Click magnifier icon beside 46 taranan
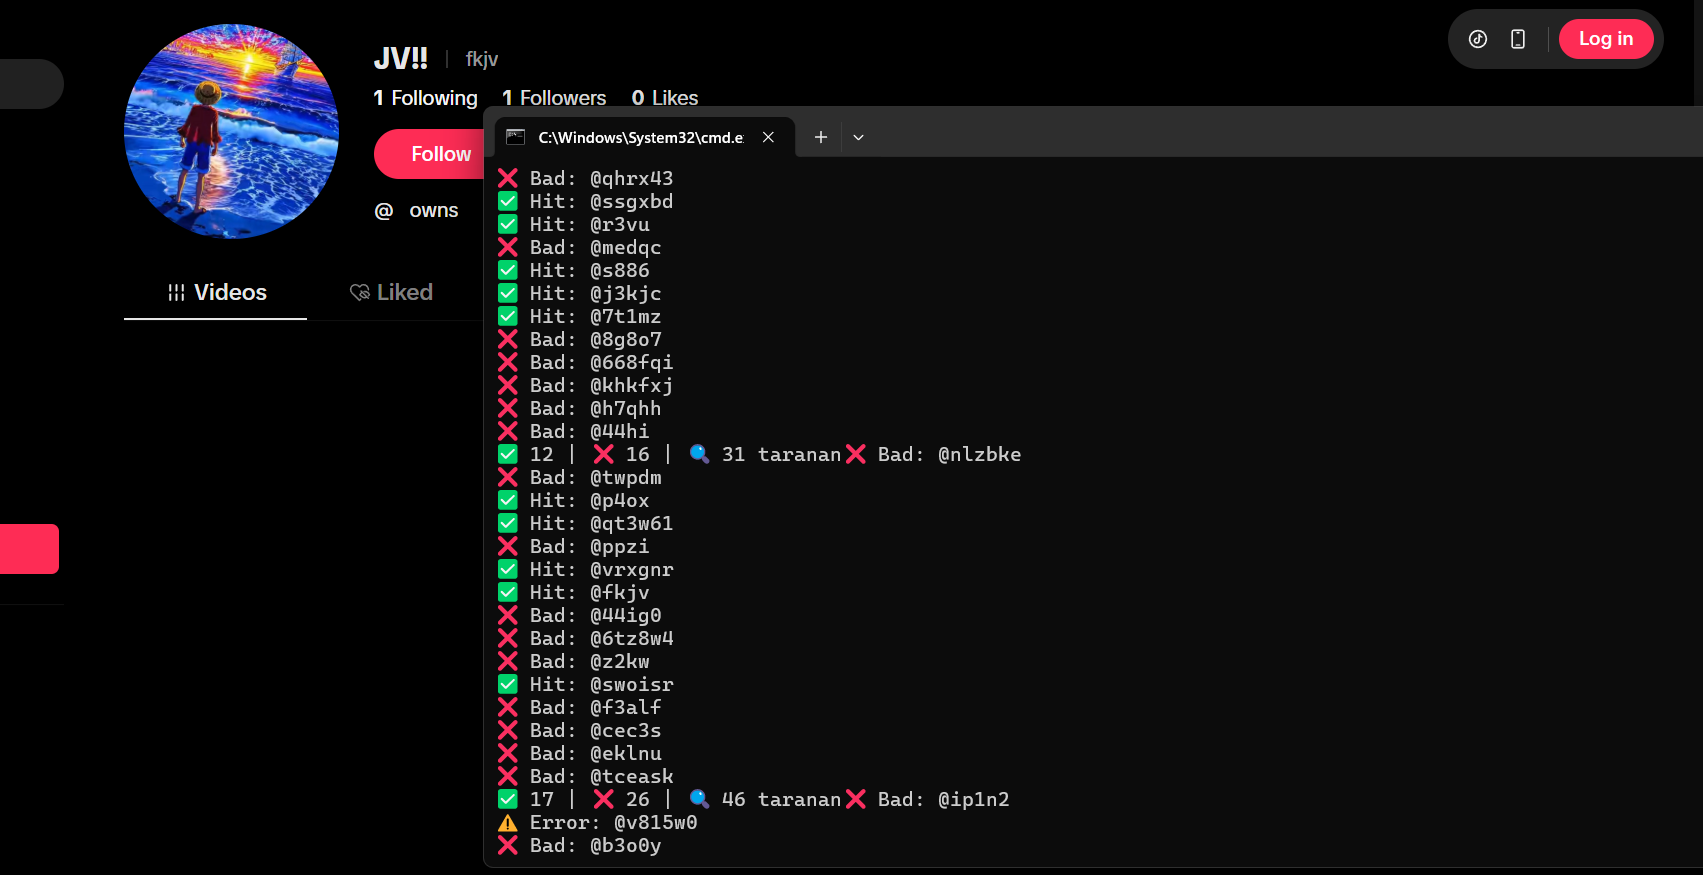Screen dimensions: 1703x875 coord(700,799)
